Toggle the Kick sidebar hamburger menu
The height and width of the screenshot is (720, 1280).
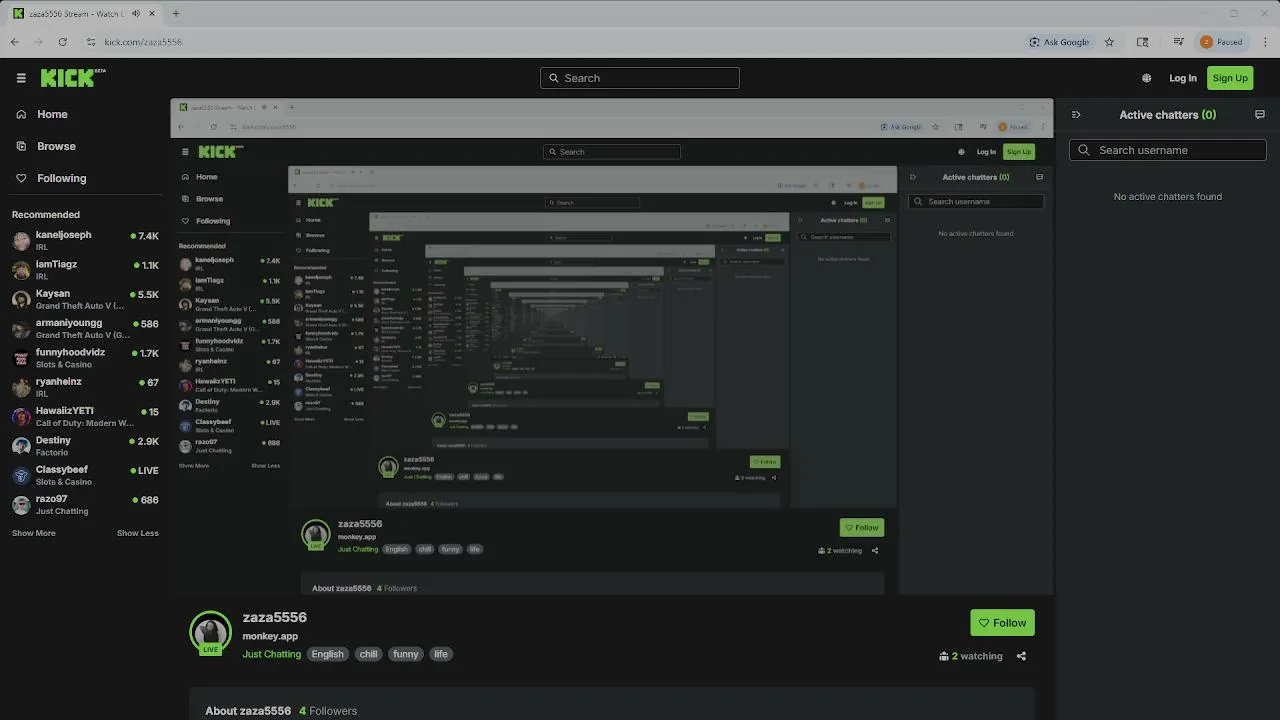21,78
